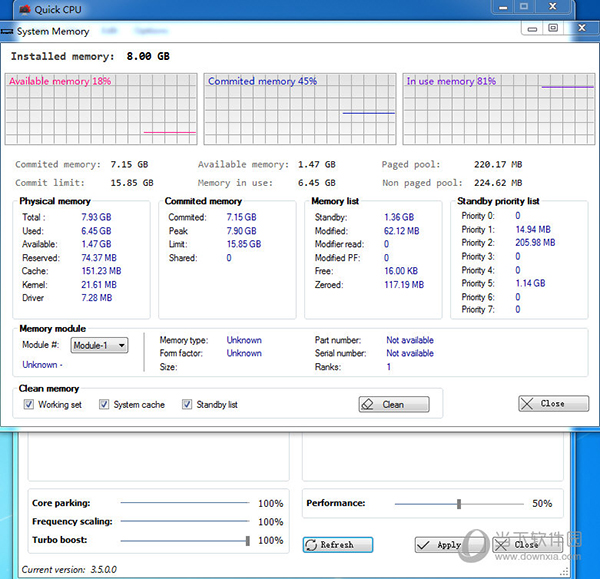Minimize the System Memory window

[530, 28]
